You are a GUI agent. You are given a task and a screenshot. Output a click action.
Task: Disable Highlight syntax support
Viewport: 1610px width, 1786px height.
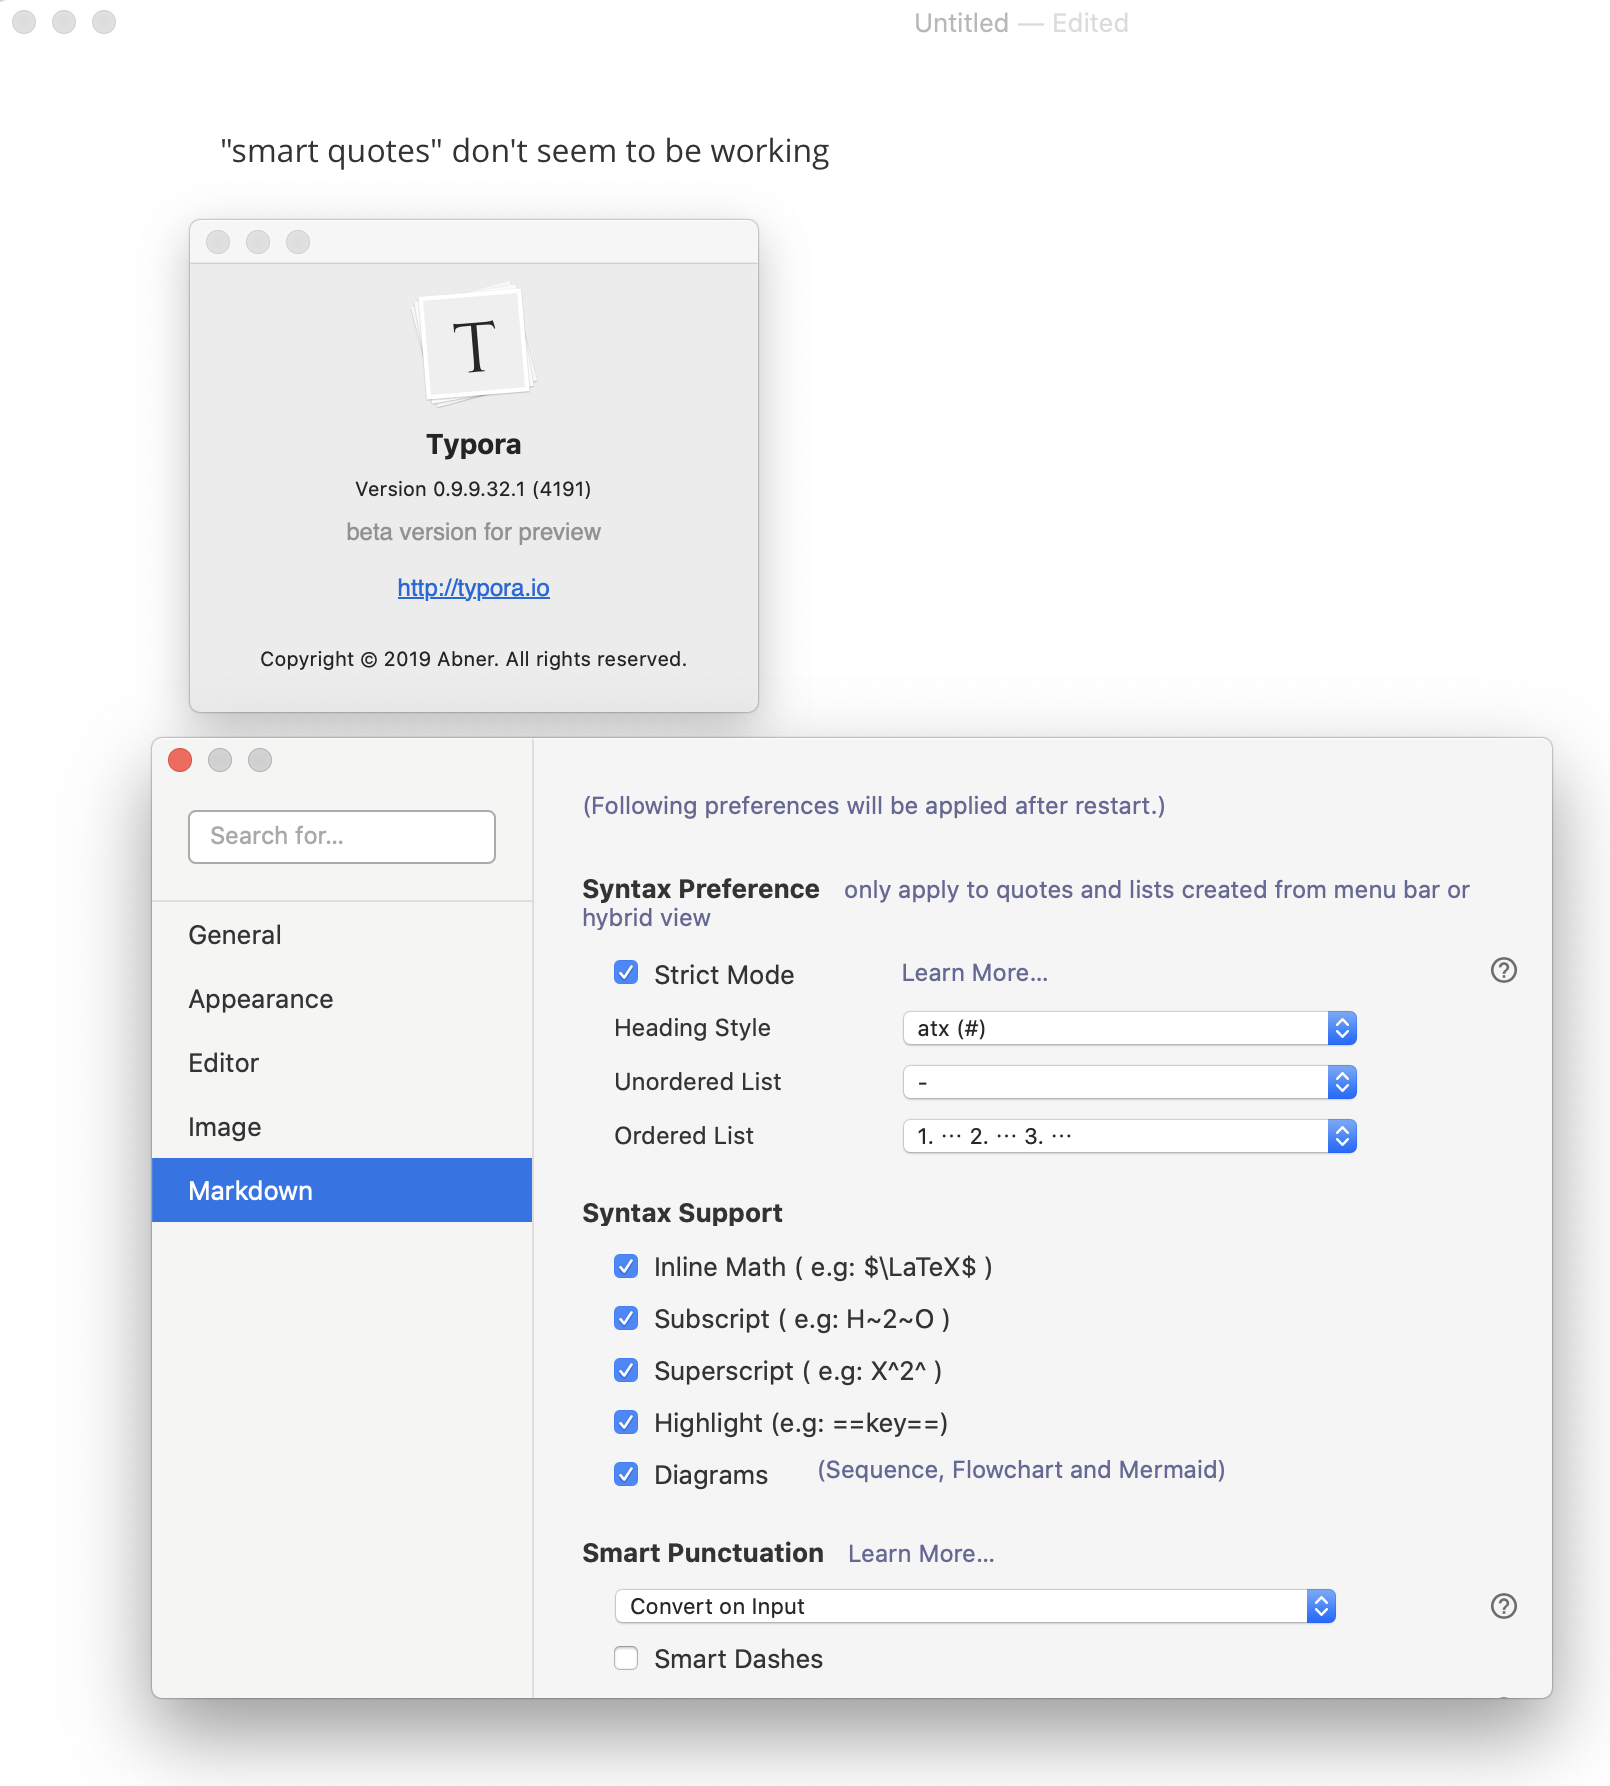(x=625, y=1422)
